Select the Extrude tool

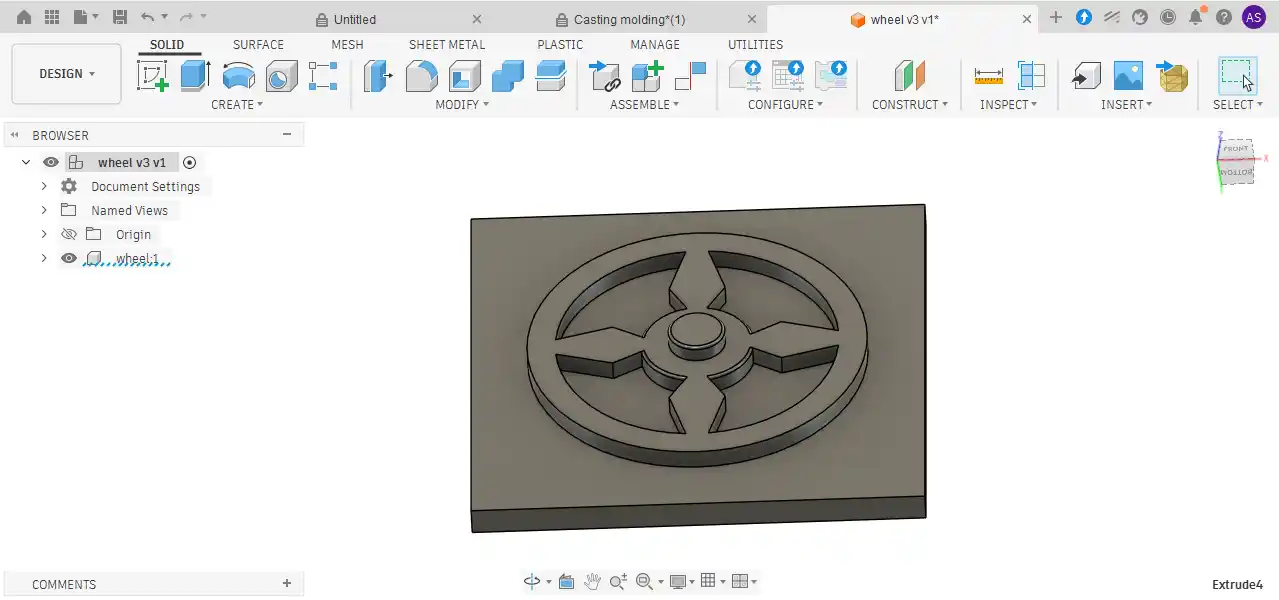pyautogui.click(x=195, y=76)
